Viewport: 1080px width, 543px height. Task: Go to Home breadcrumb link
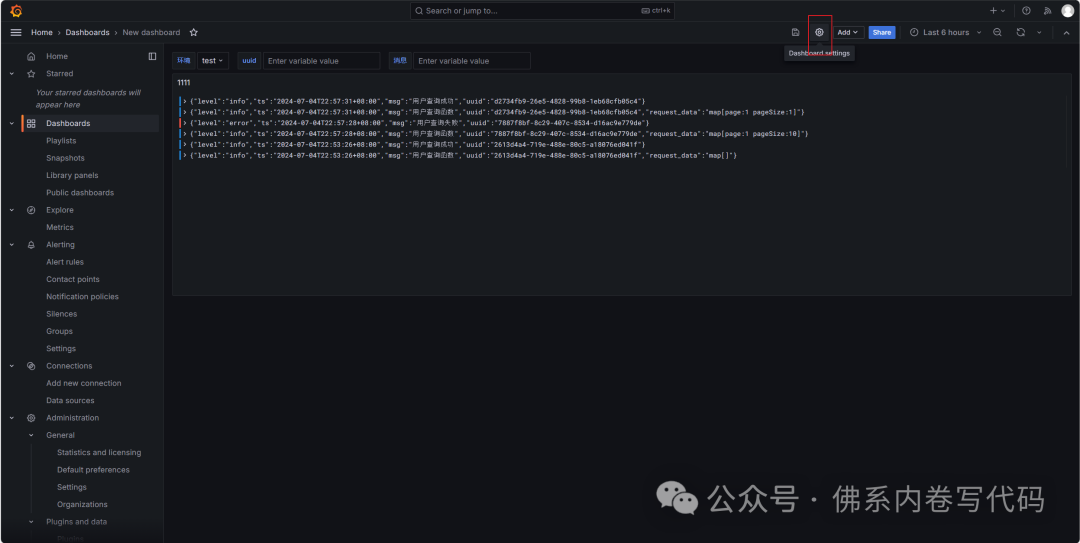[x=41, y=32]
